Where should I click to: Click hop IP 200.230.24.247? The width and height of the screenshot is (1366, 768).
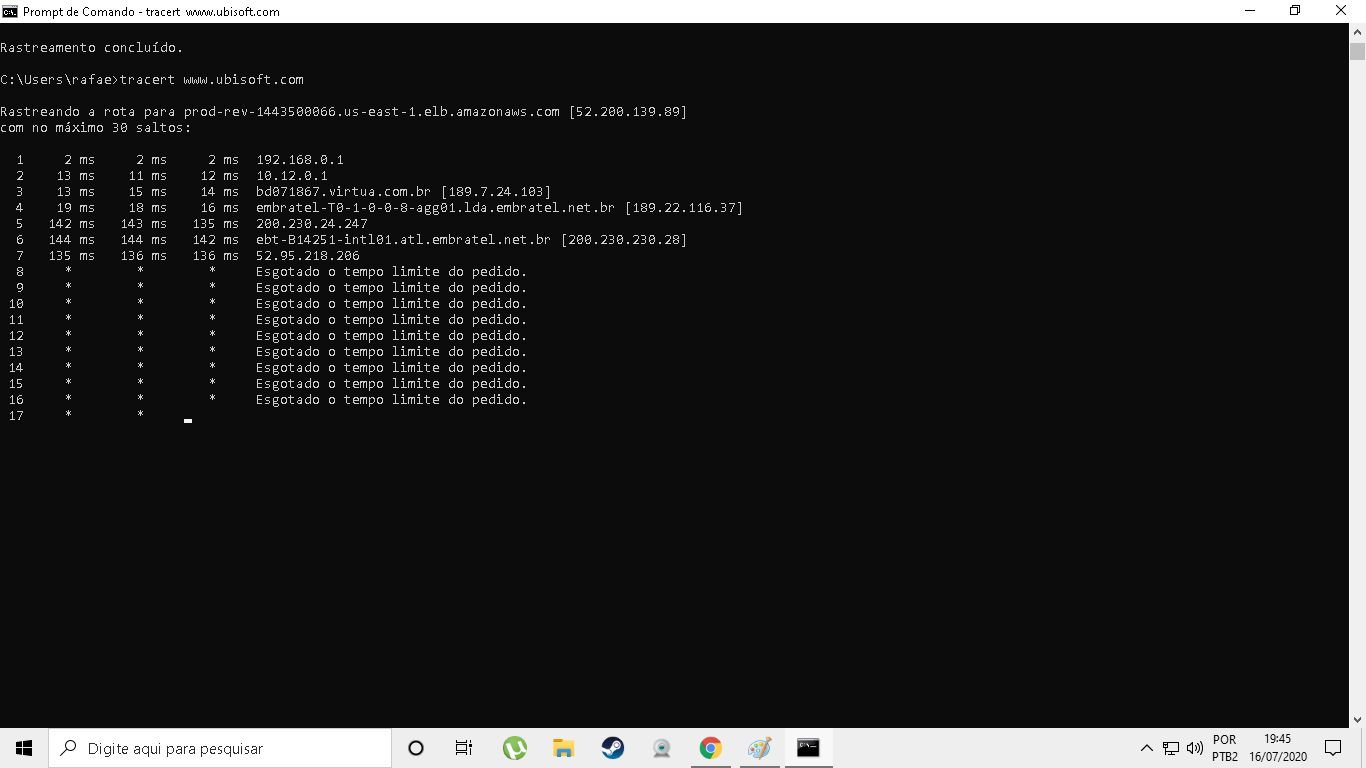[312, 223]
